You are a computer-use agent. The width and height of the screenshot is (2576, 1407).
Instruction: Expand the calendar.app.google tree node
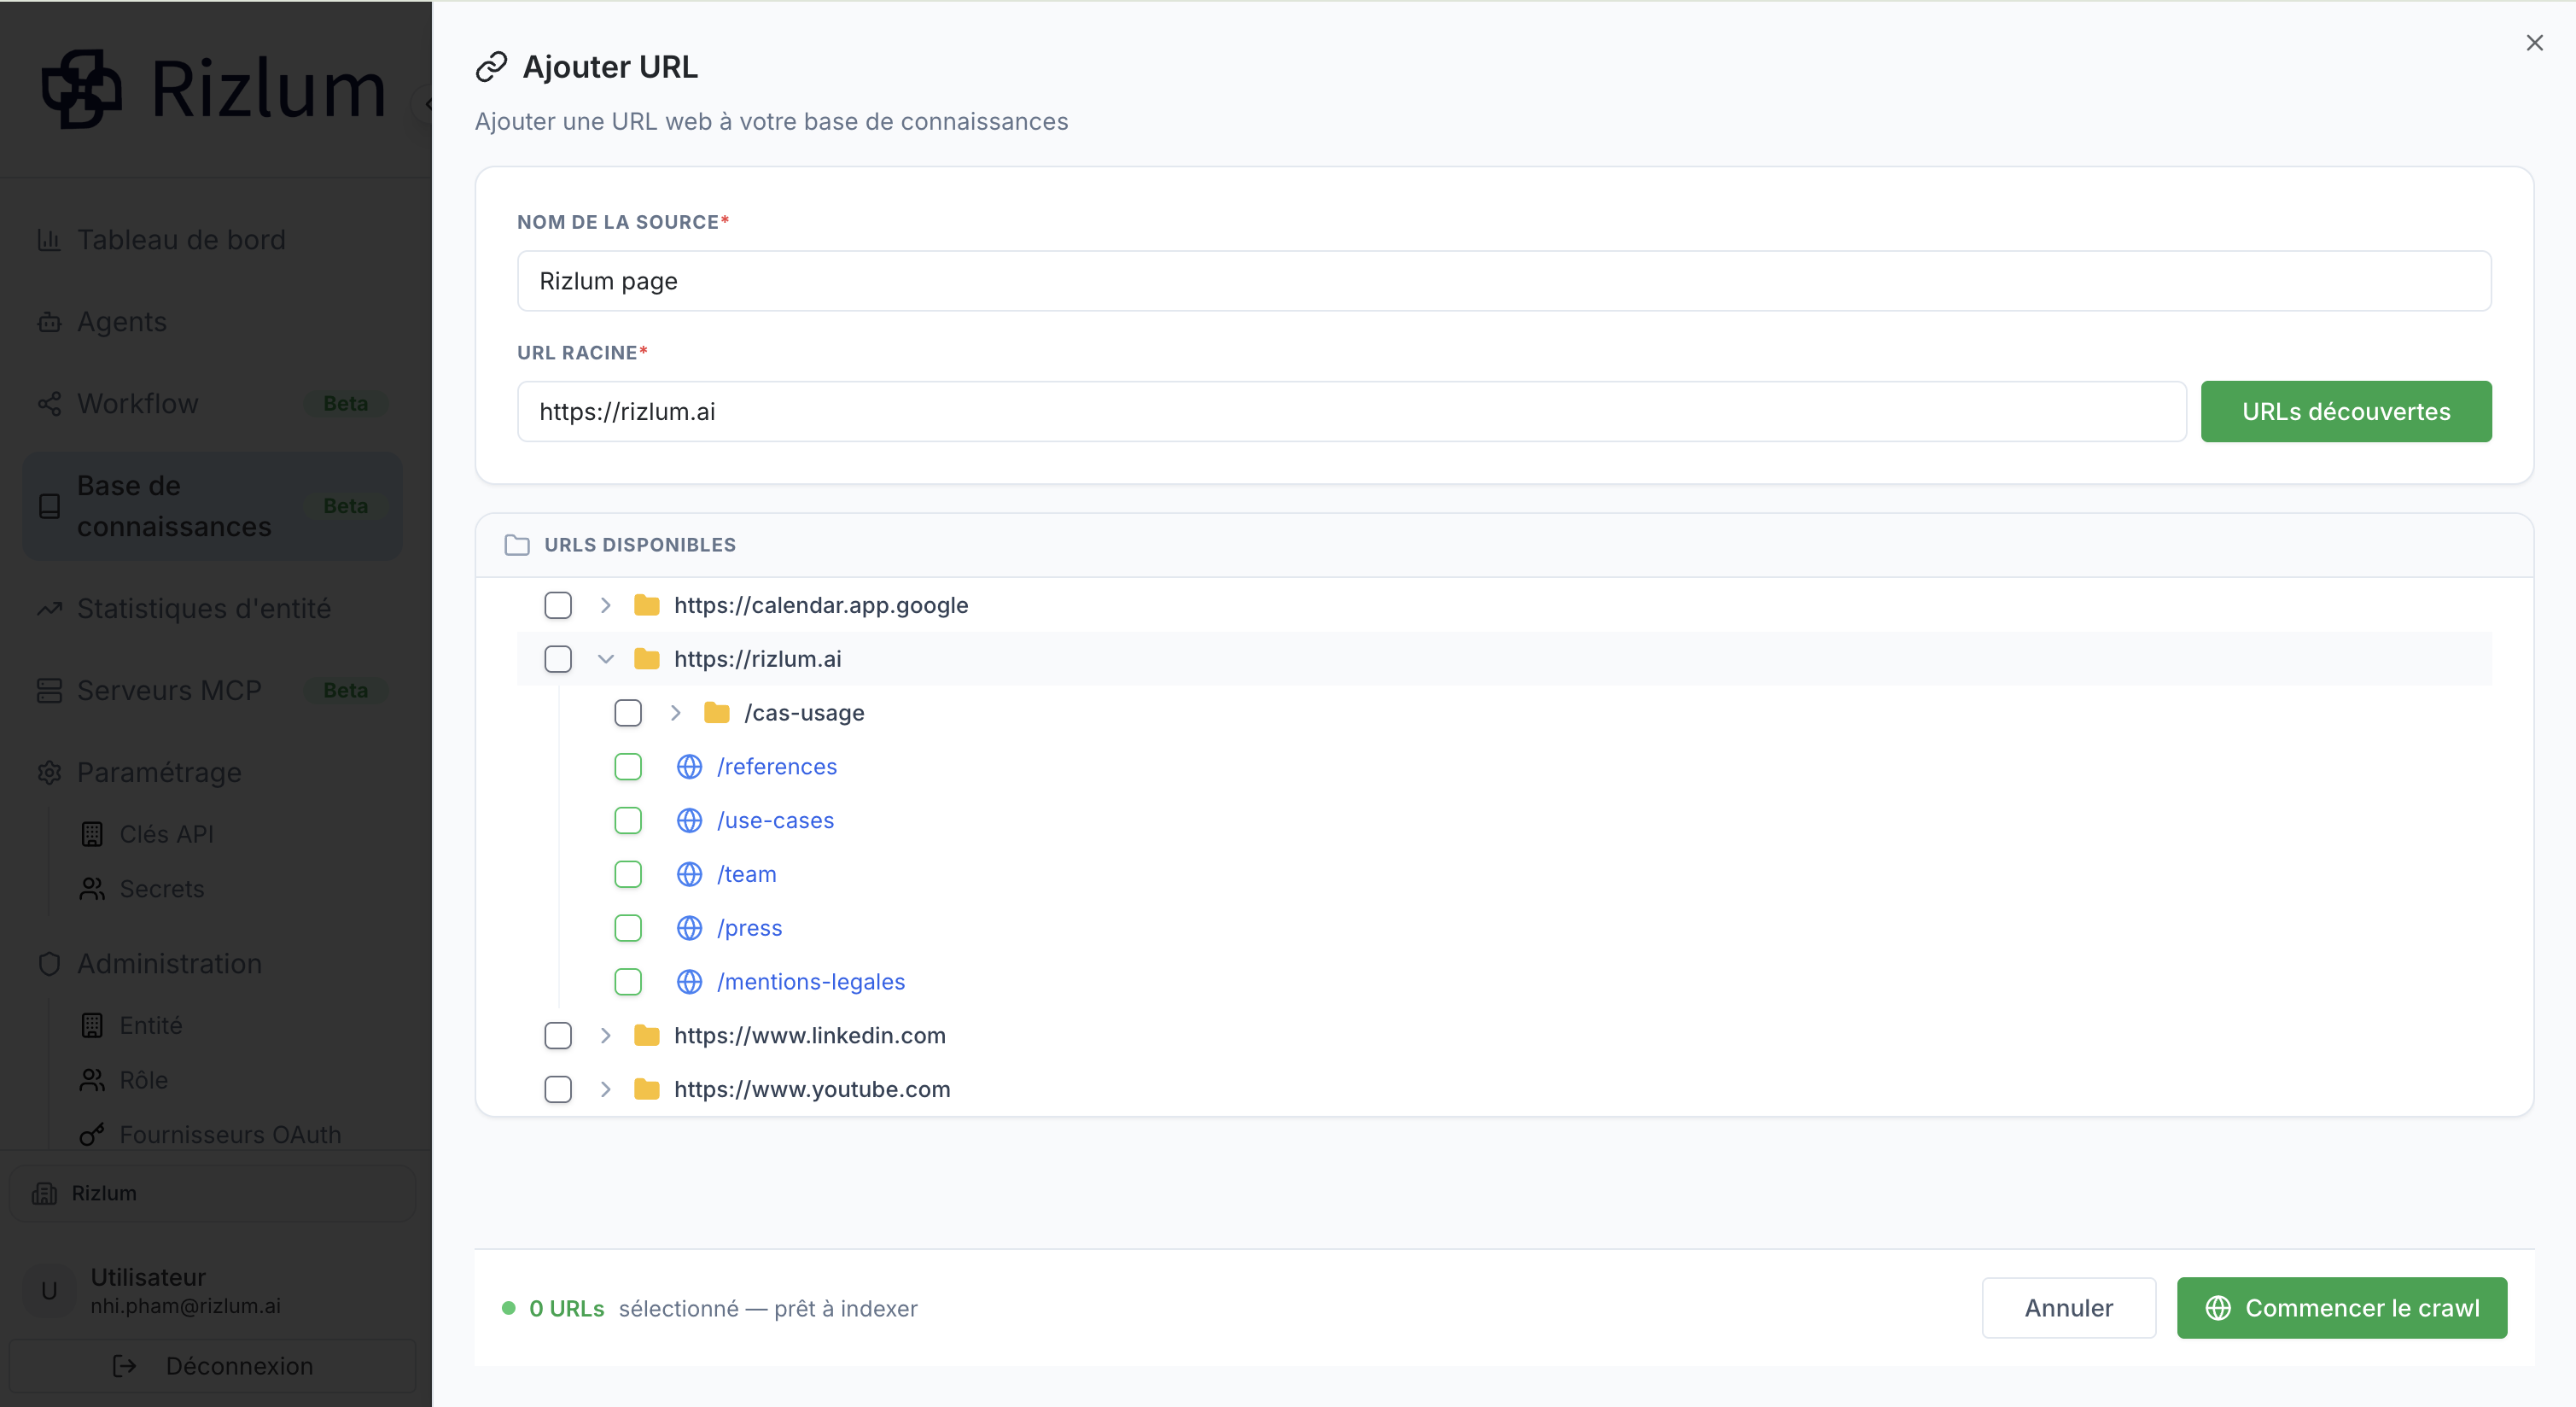[605, 605]
